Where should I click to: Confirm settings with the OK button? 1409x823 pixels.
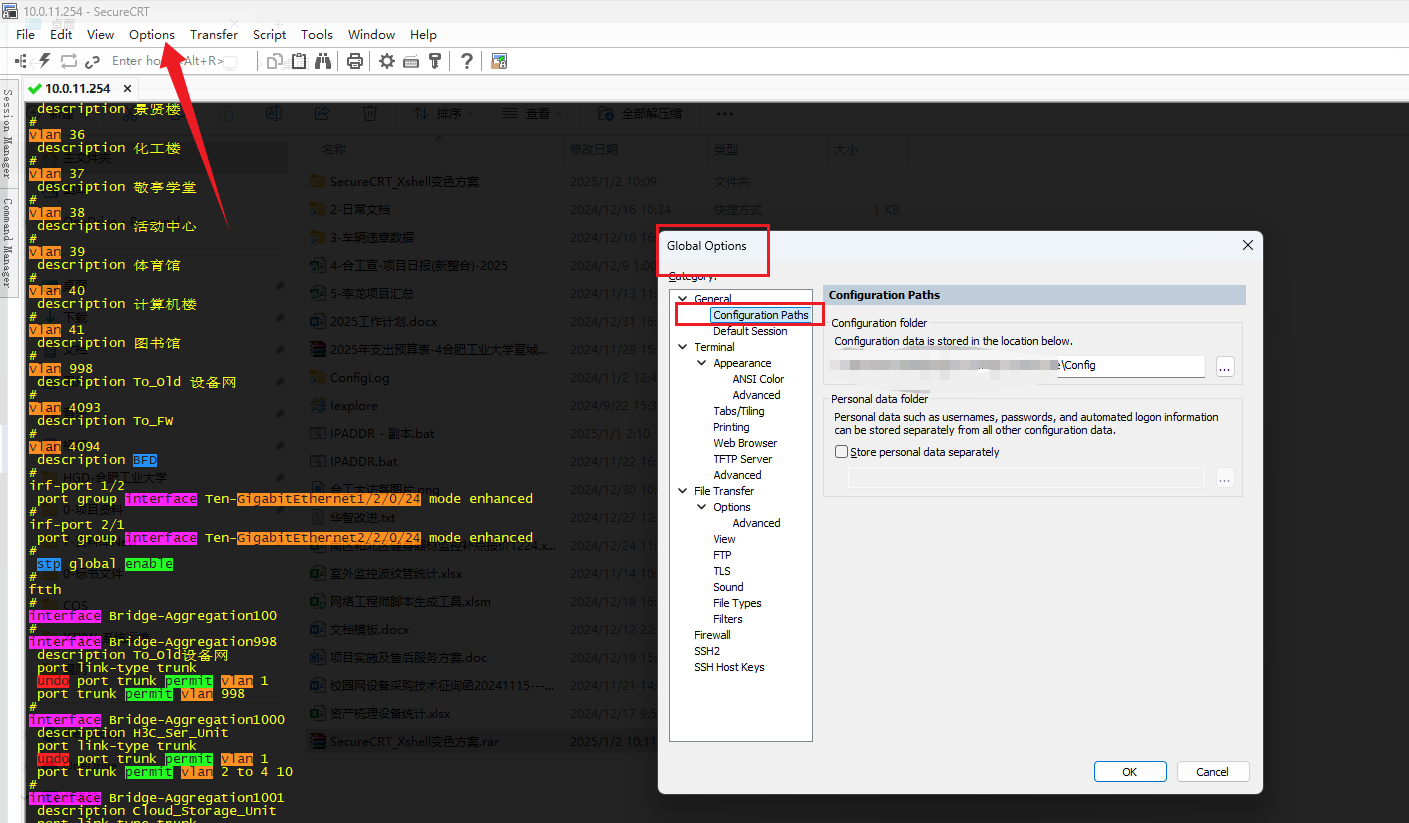tap(1130, 771)
